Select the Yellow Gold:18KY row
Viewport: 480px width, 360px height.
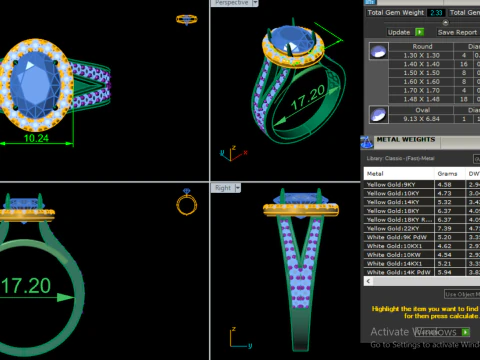[422, 211]
